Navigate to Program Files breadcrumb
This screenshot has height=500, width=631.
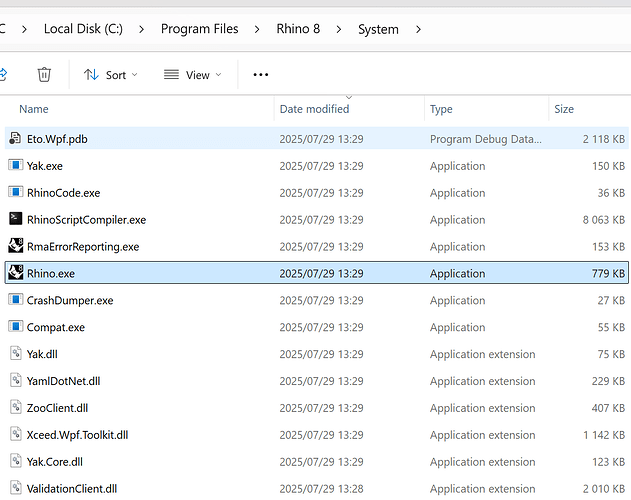[x=200, y=29]
